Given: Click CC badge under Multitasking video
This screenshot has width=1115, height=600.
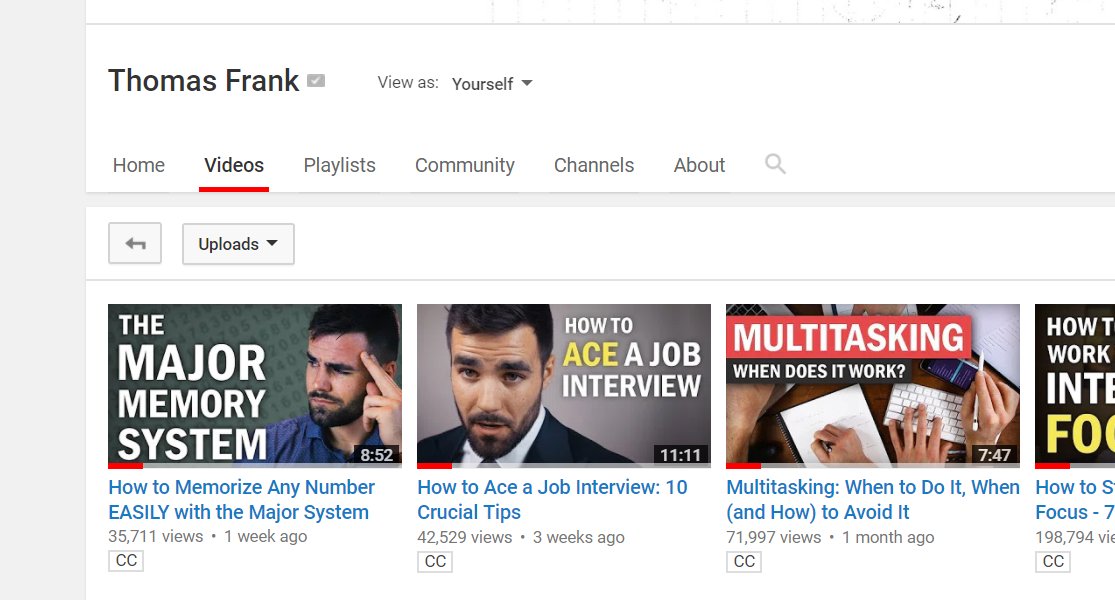Looking at the screenshot, I should pyautogui.click(x=744, y=561).
